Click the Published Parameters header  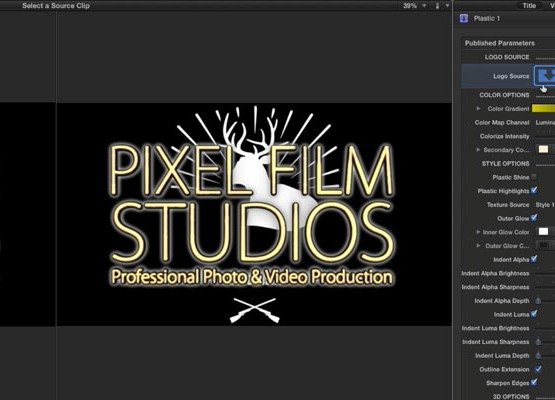point(499,43)
